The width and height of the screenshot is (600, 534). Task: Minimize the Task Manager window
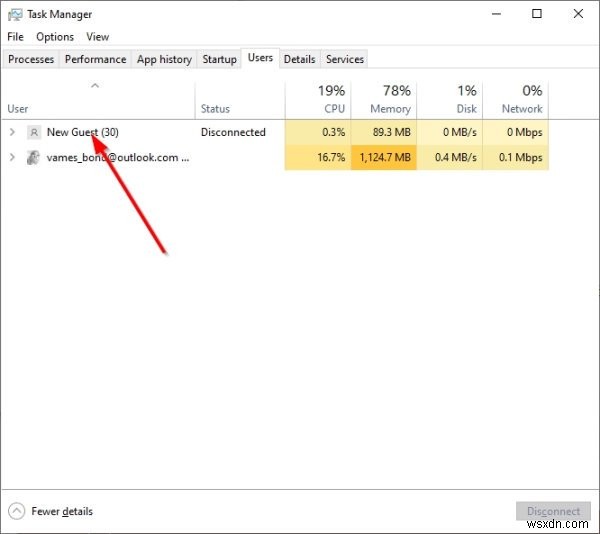496,14
